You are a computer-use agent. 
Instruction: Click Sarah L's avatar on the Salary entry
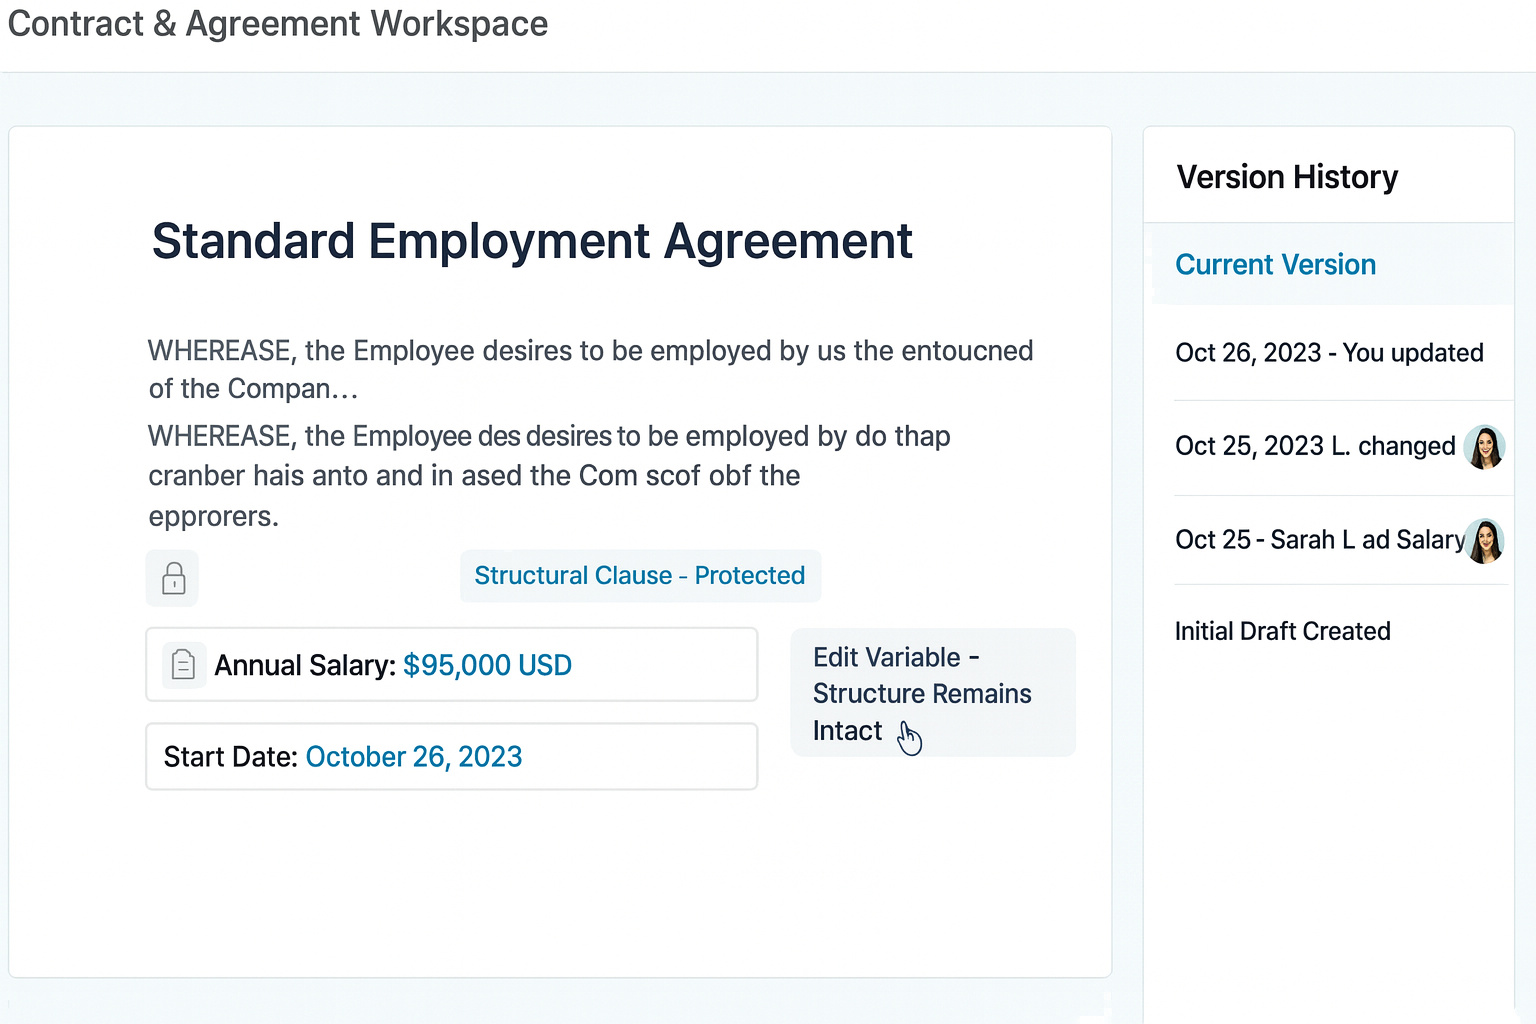[x=1485, y=541]
